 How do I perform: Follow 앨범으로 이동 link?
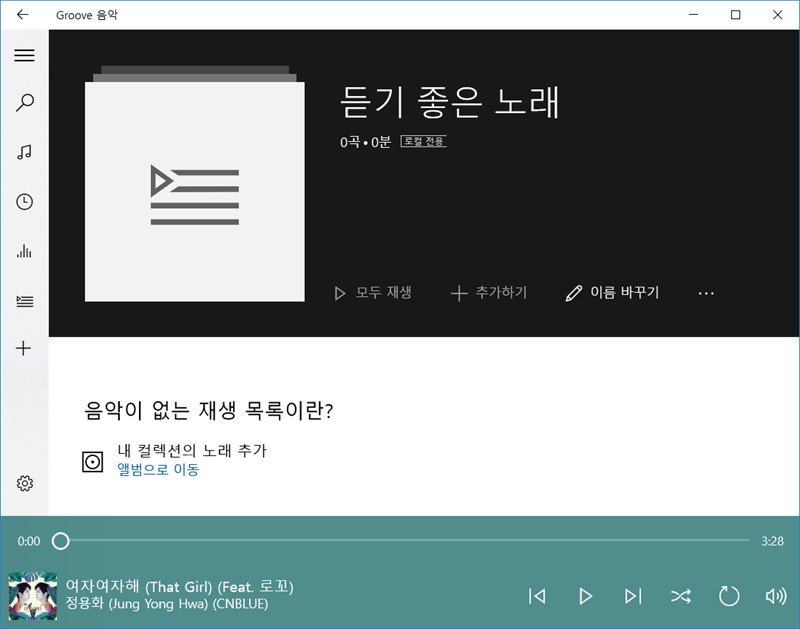tap(158, 469)
